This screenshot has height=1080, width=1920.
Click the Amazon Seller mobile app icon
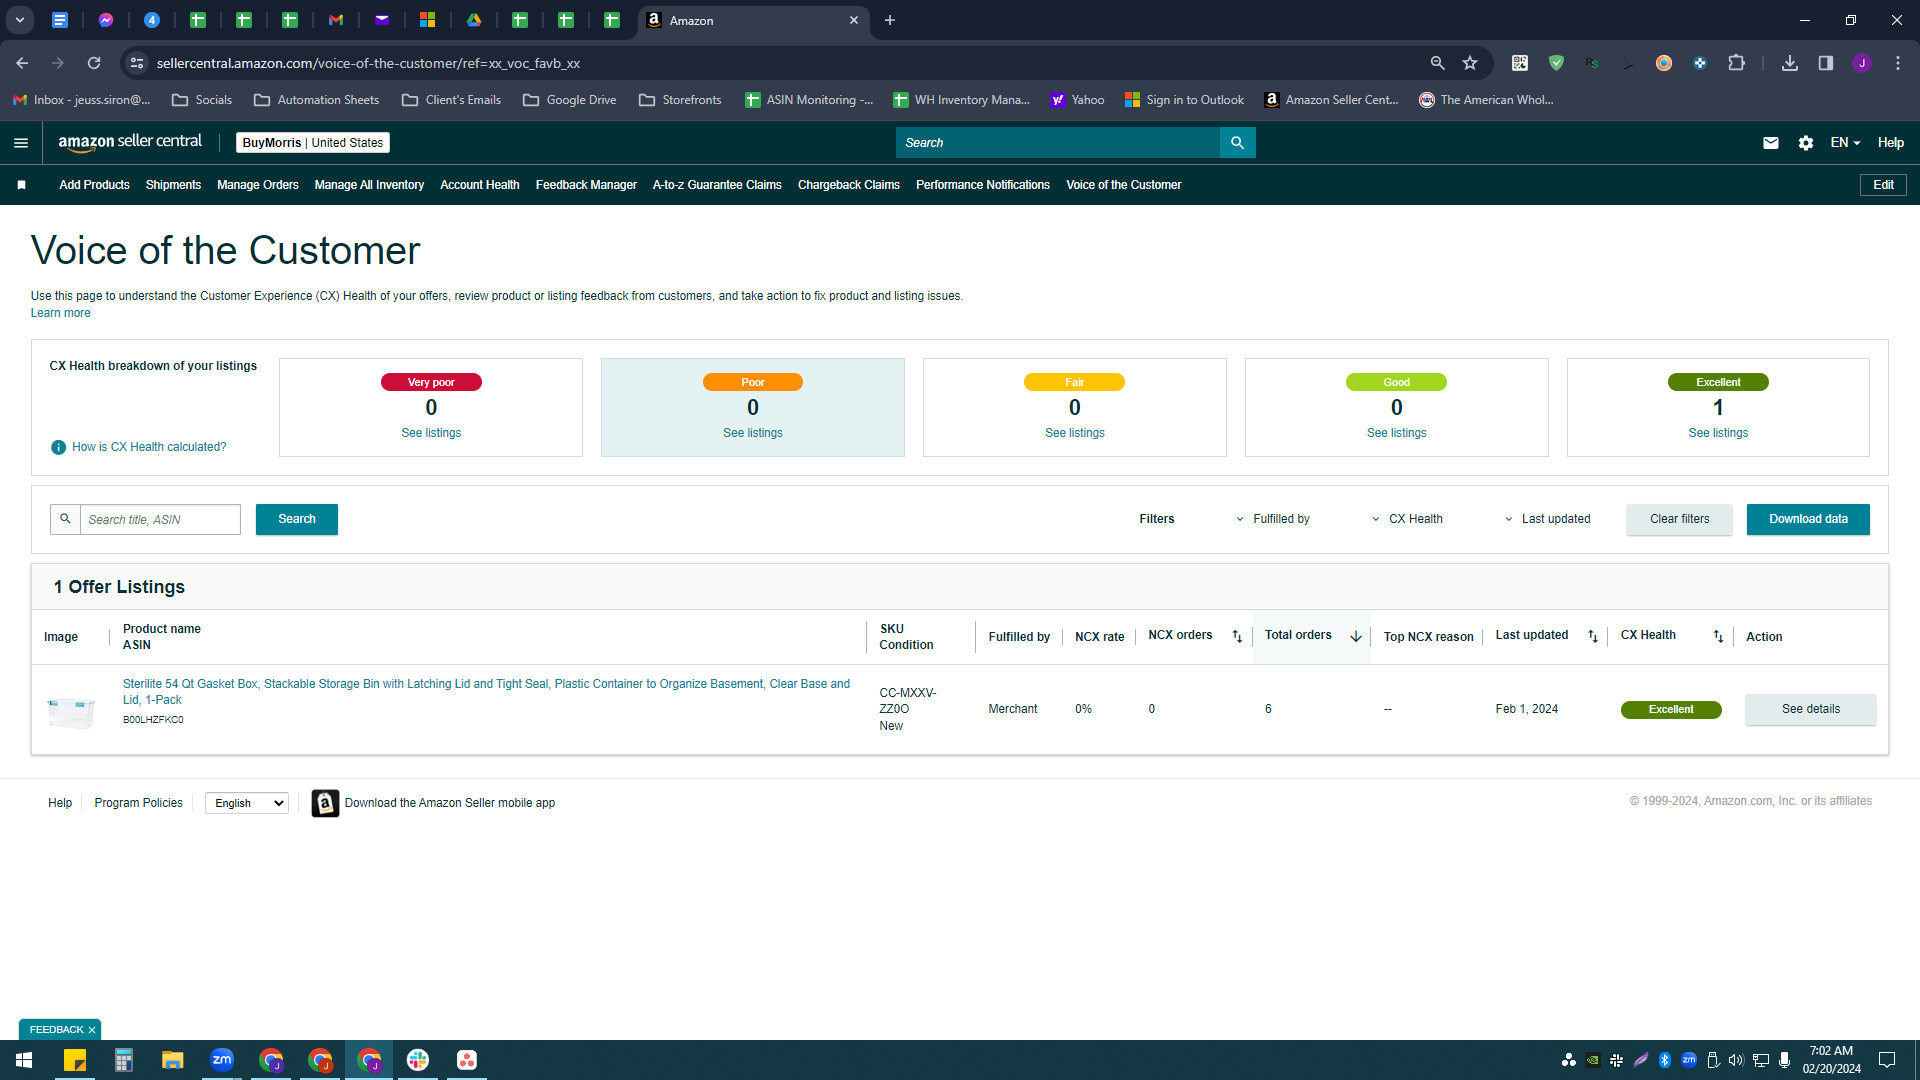(x=325, y=803)
